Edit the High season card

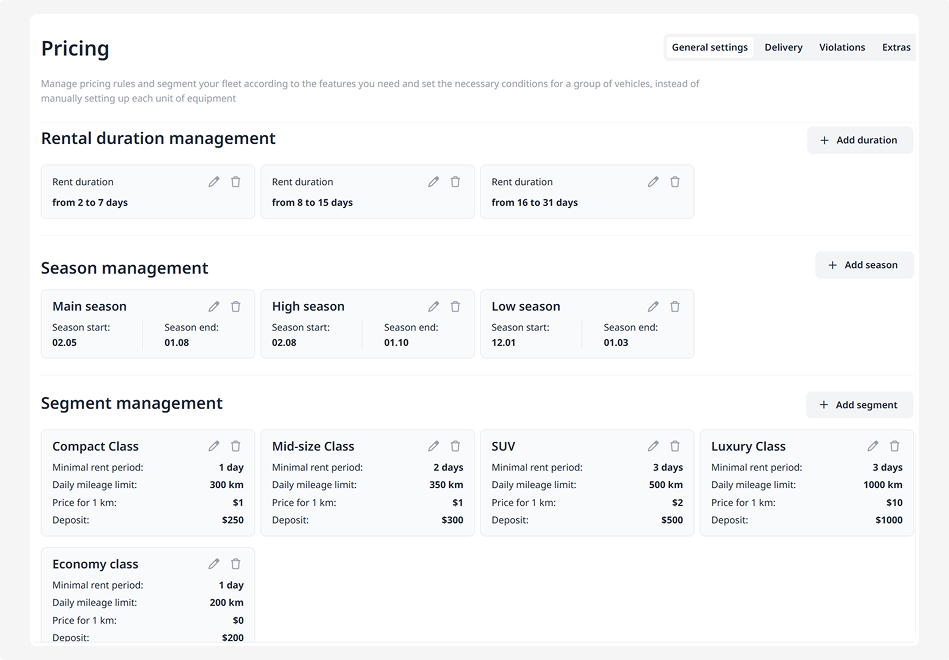(433, 307)
